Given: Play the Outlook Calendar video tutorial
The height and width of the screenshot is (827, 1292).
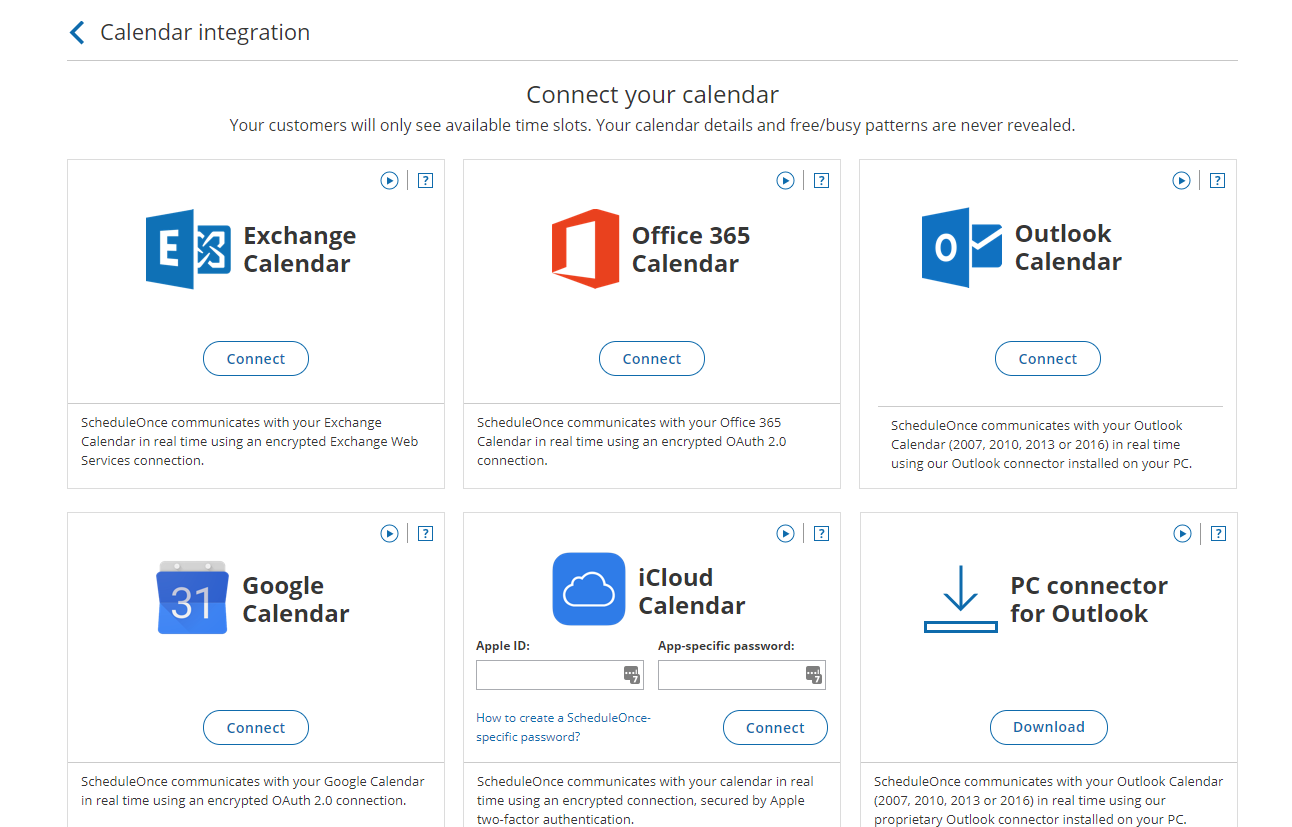Looking at the screenshot, I should (1181, 180).
